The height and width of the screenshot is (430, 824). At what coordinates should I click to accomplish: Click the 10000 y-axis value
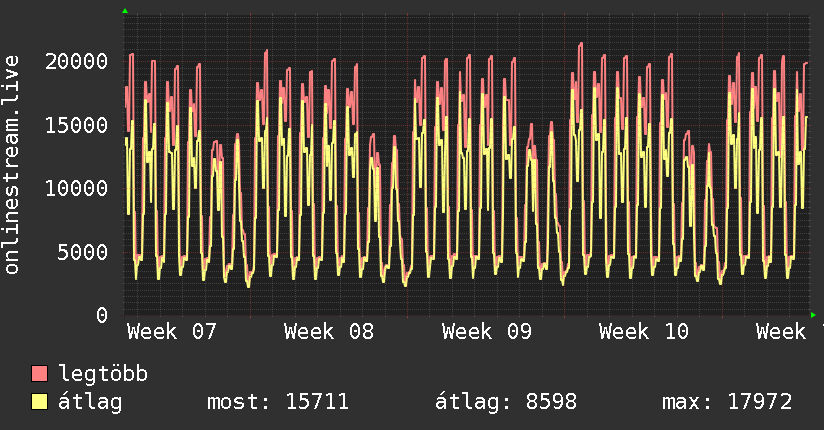(x=77, y=188)
